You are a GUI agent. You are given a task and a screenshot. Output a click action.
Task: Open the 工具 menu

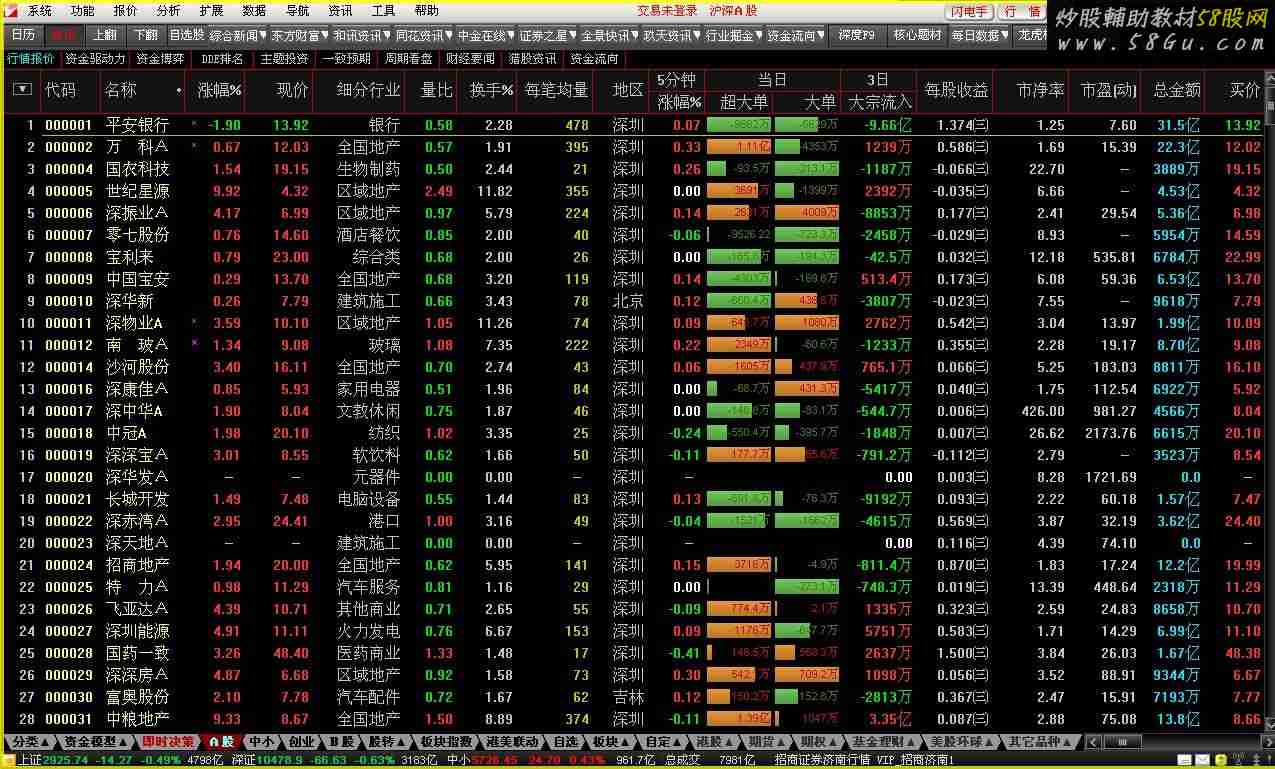tap(384, 11)
